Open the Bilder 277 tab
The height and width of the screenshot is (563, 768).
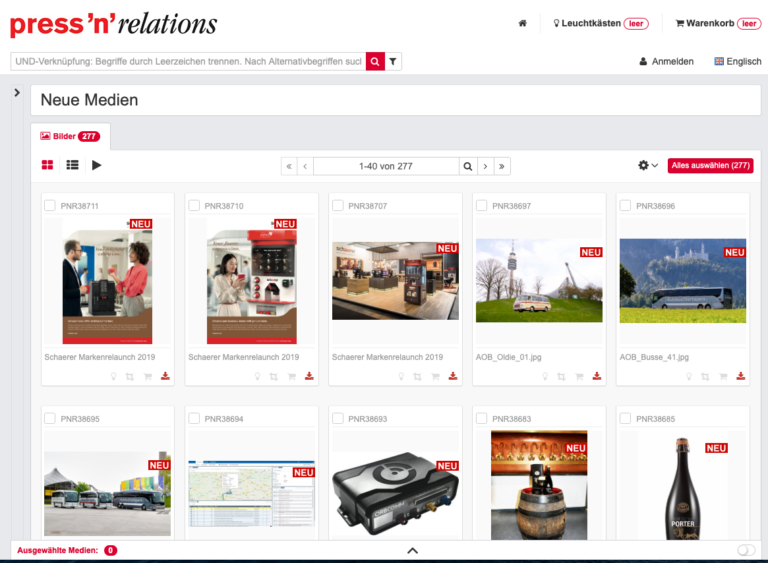(x=70, y=136)
